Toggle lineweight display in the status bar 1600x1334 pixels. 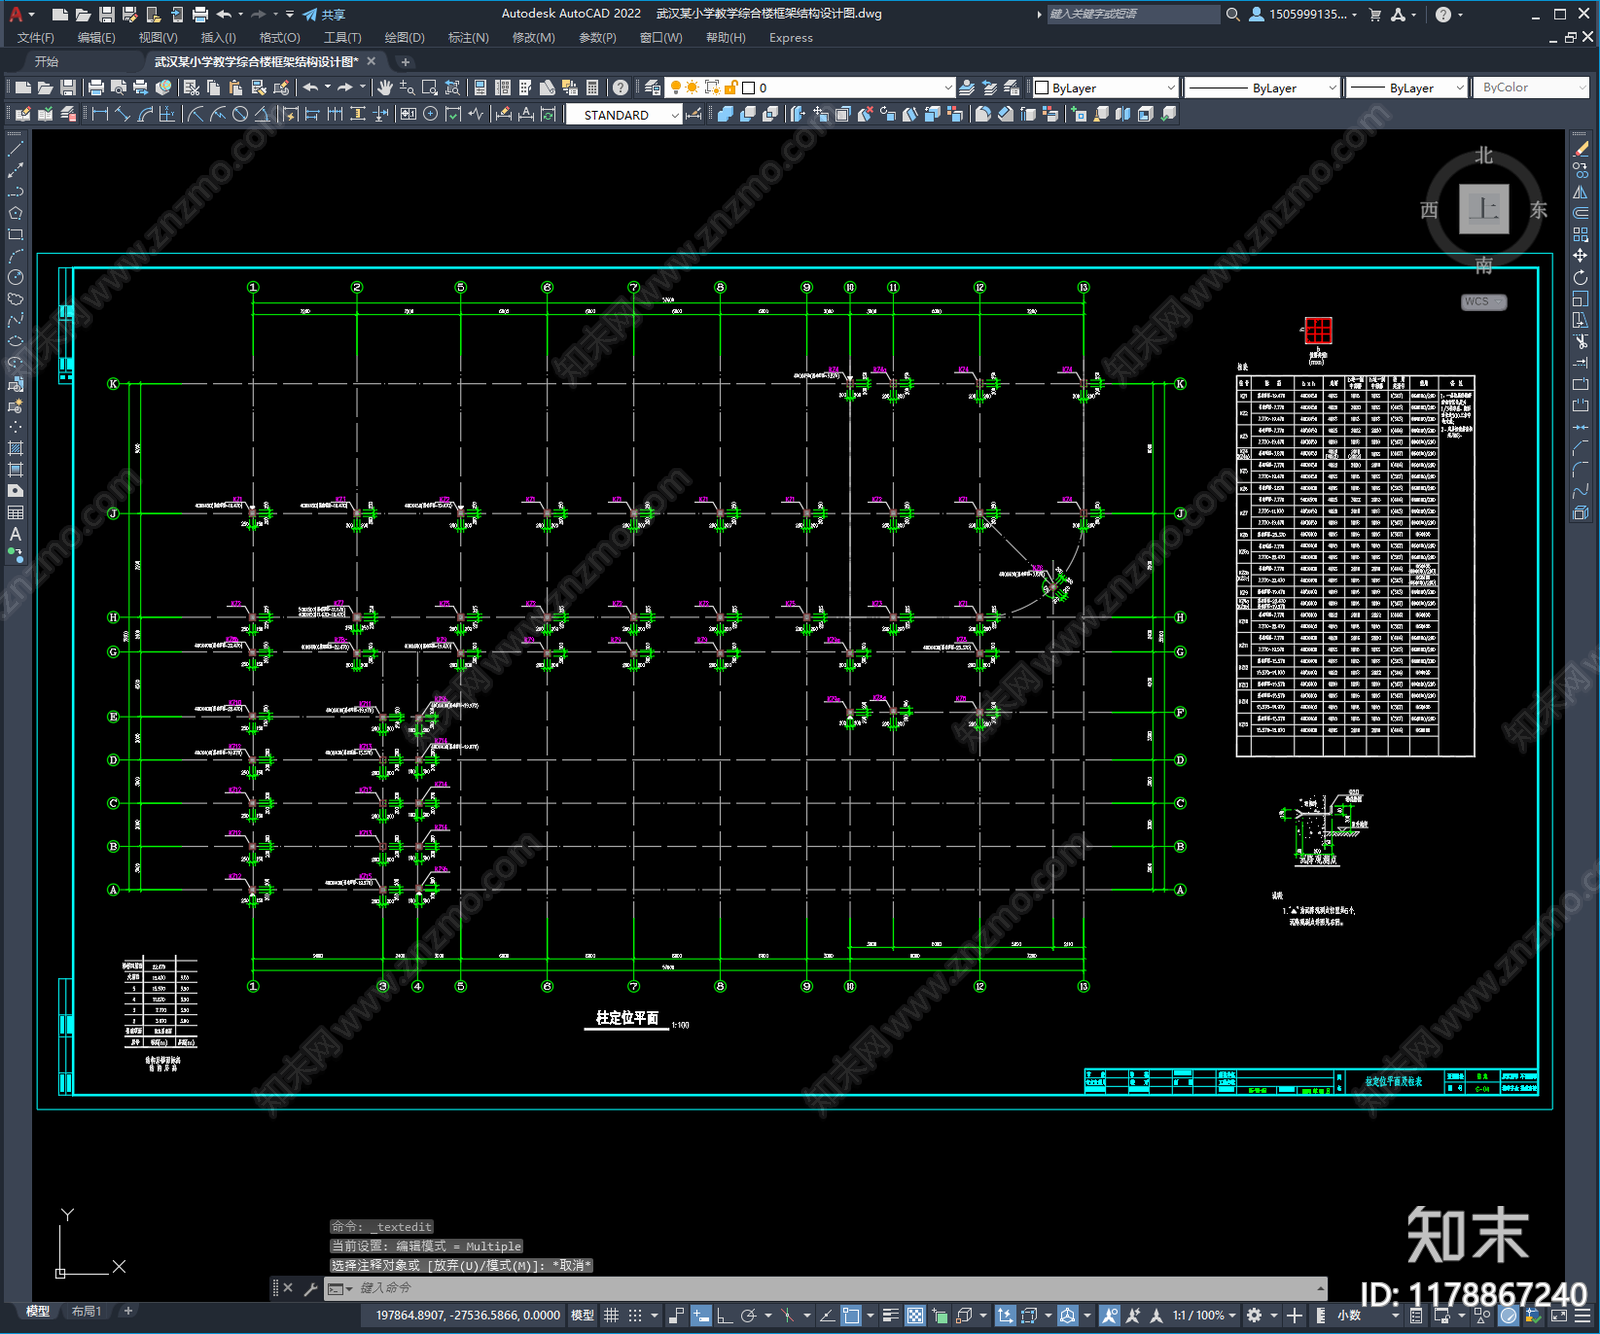[891, 1315]
